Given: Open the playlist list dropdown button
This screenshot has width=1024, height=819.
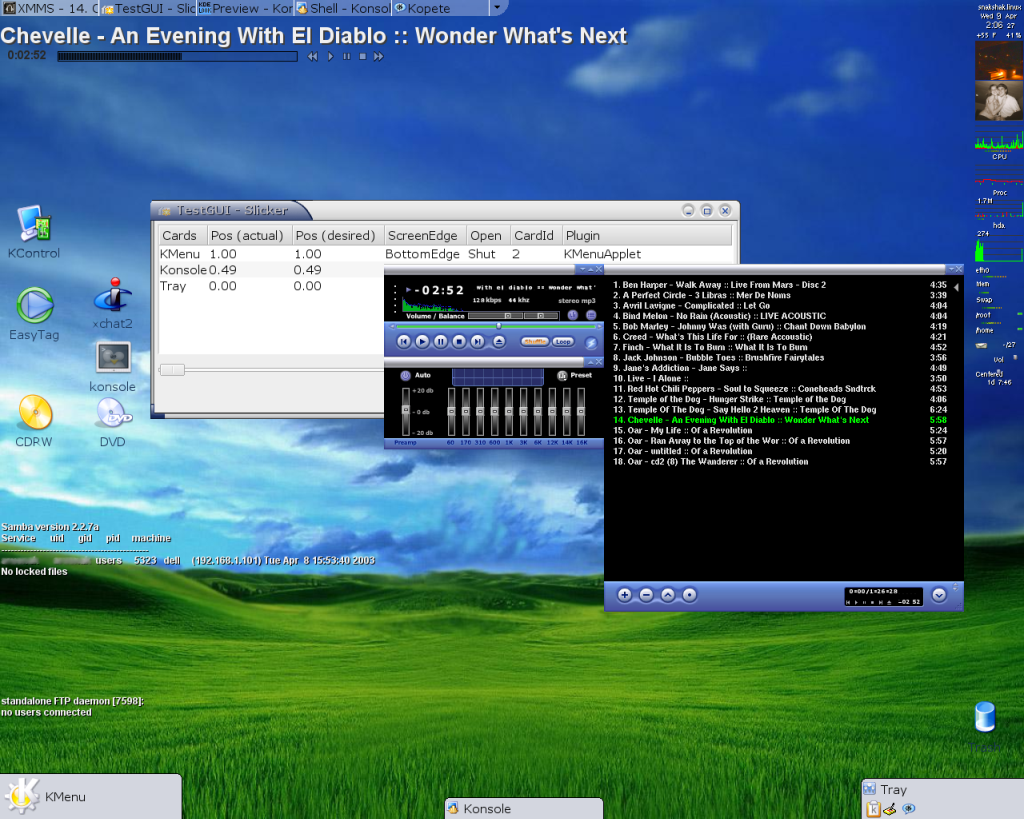Looking at the screenshot, I should pos(938,595).
